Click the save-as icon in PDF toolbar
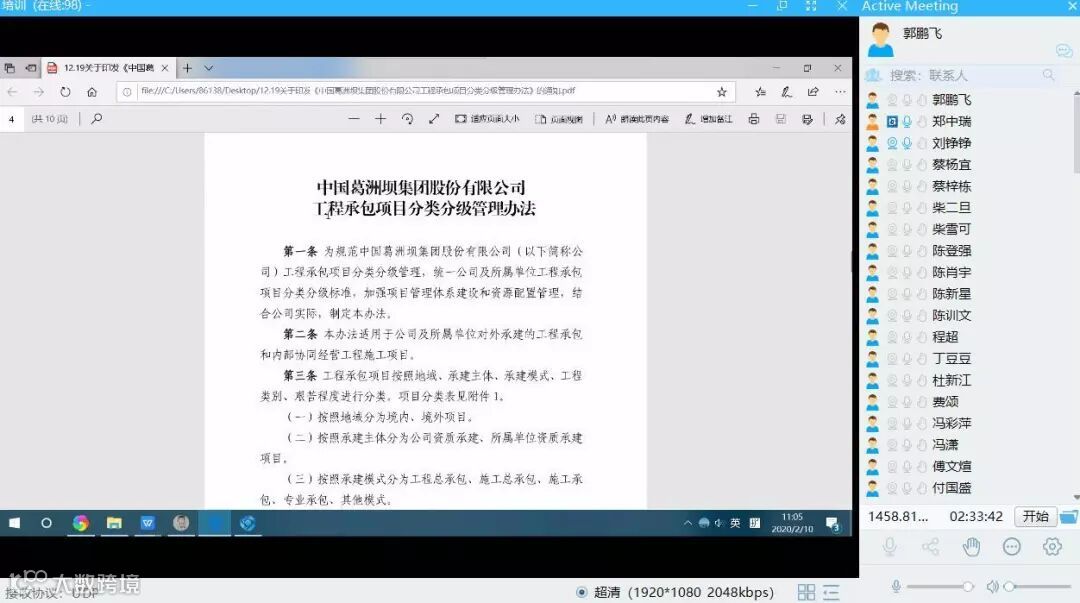This screenshot has height=603, width=1080. point(807,119)
